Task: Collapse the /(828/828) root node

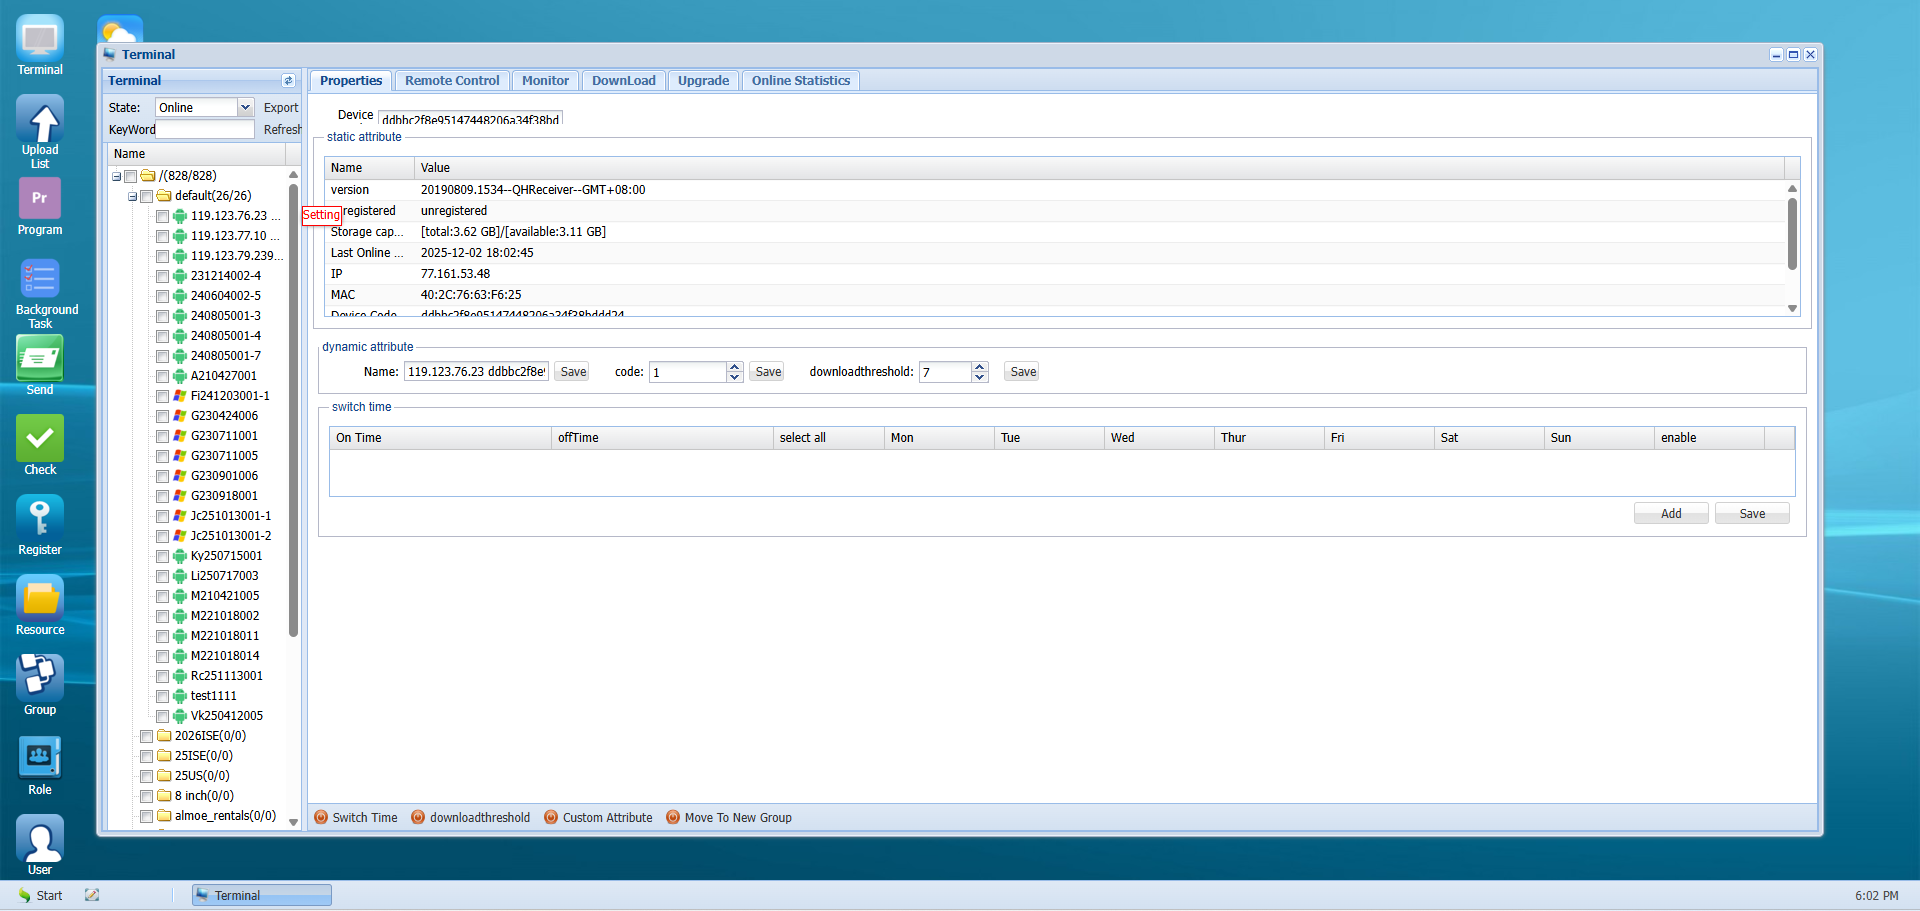Action: point(117,175)
